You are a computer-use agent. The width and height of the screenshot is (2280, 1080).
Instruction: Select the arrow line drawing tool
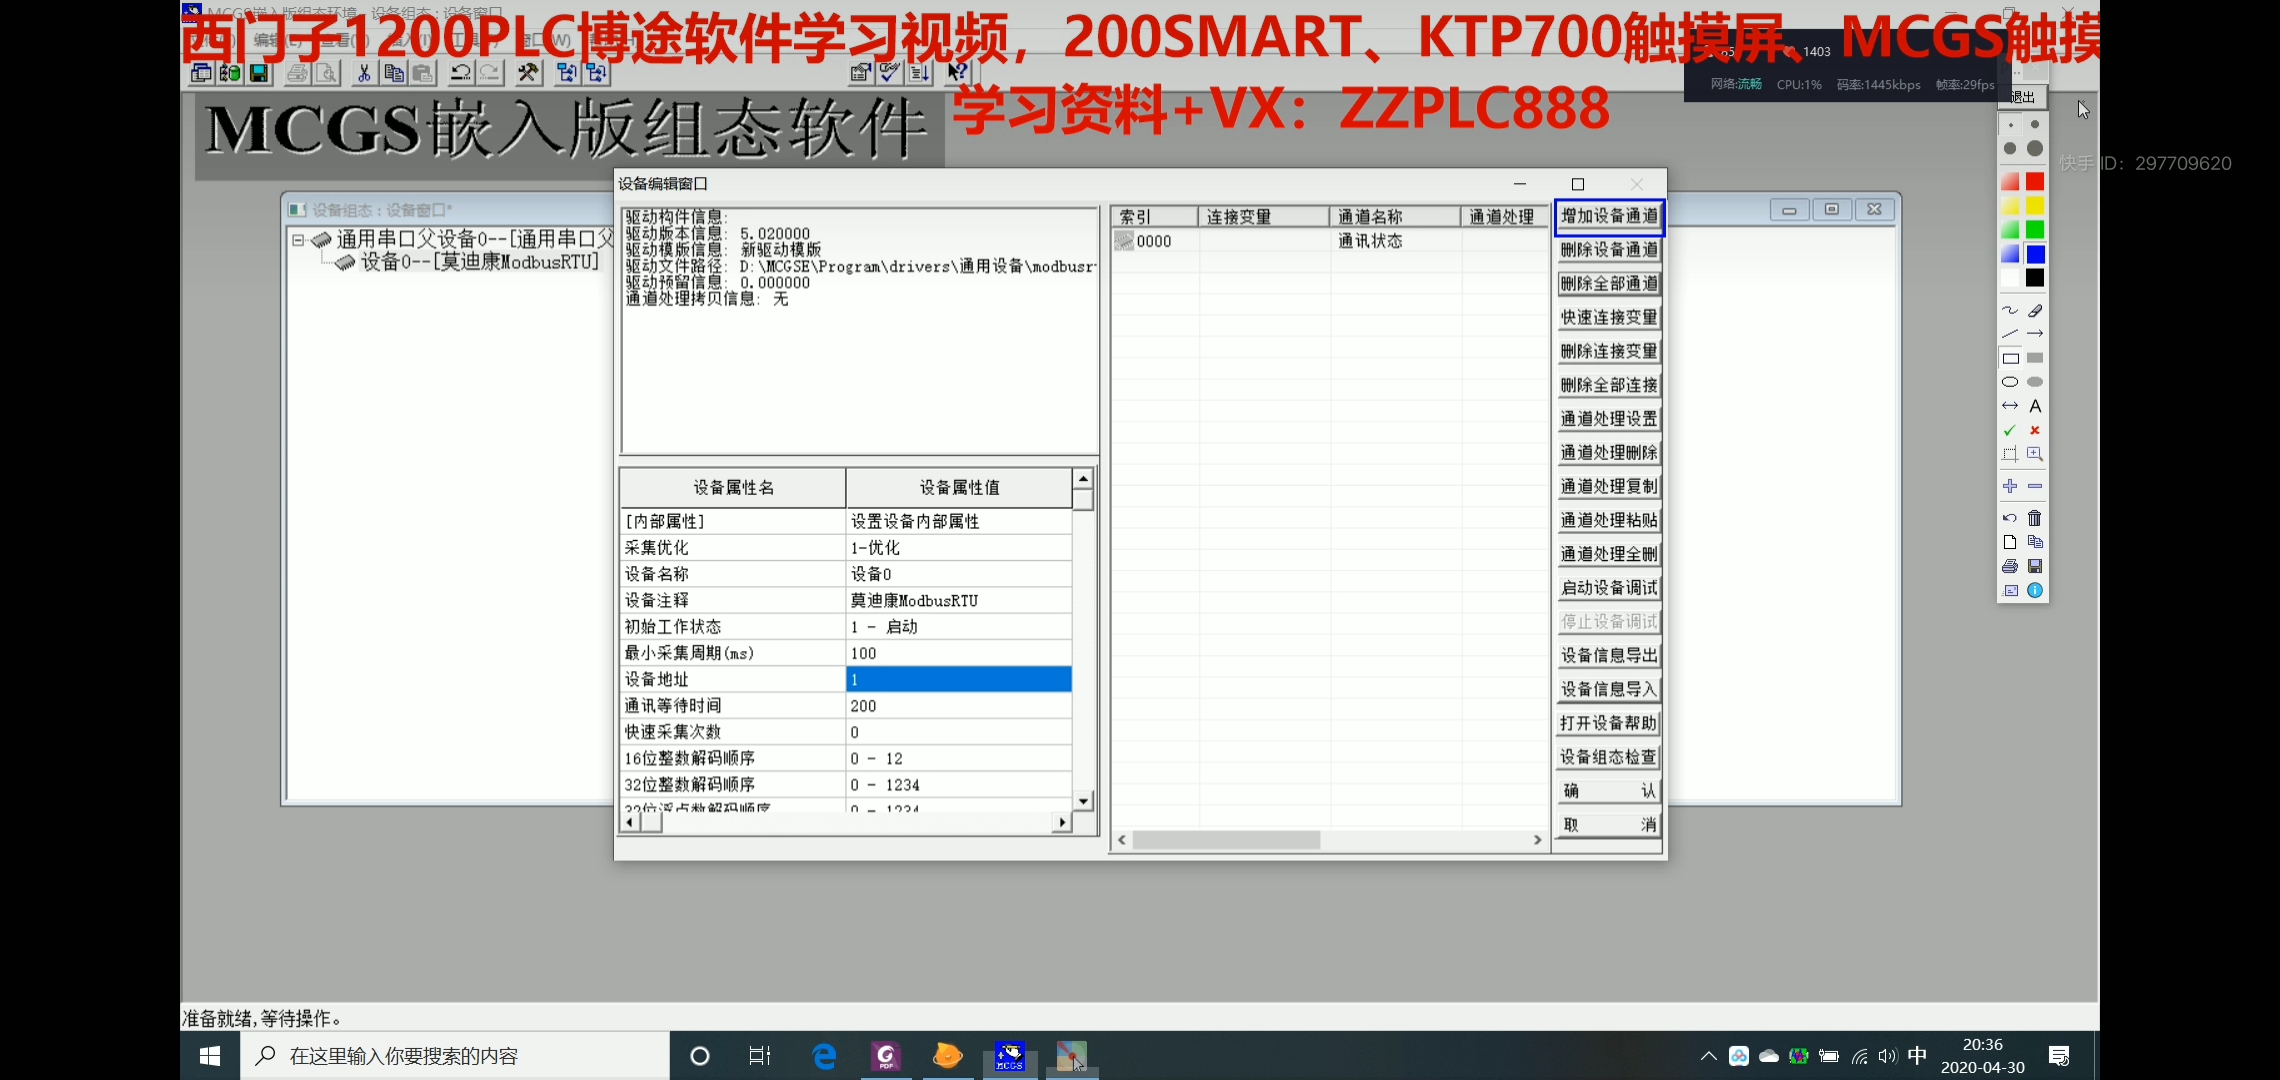(2035, 334)
